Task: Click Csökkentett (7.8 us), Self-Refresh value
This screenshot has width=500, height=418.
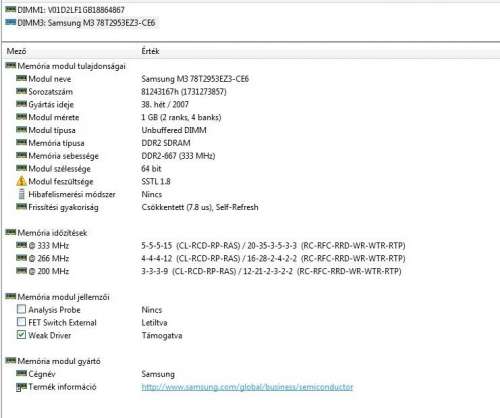Action: (x=200, y=207)
